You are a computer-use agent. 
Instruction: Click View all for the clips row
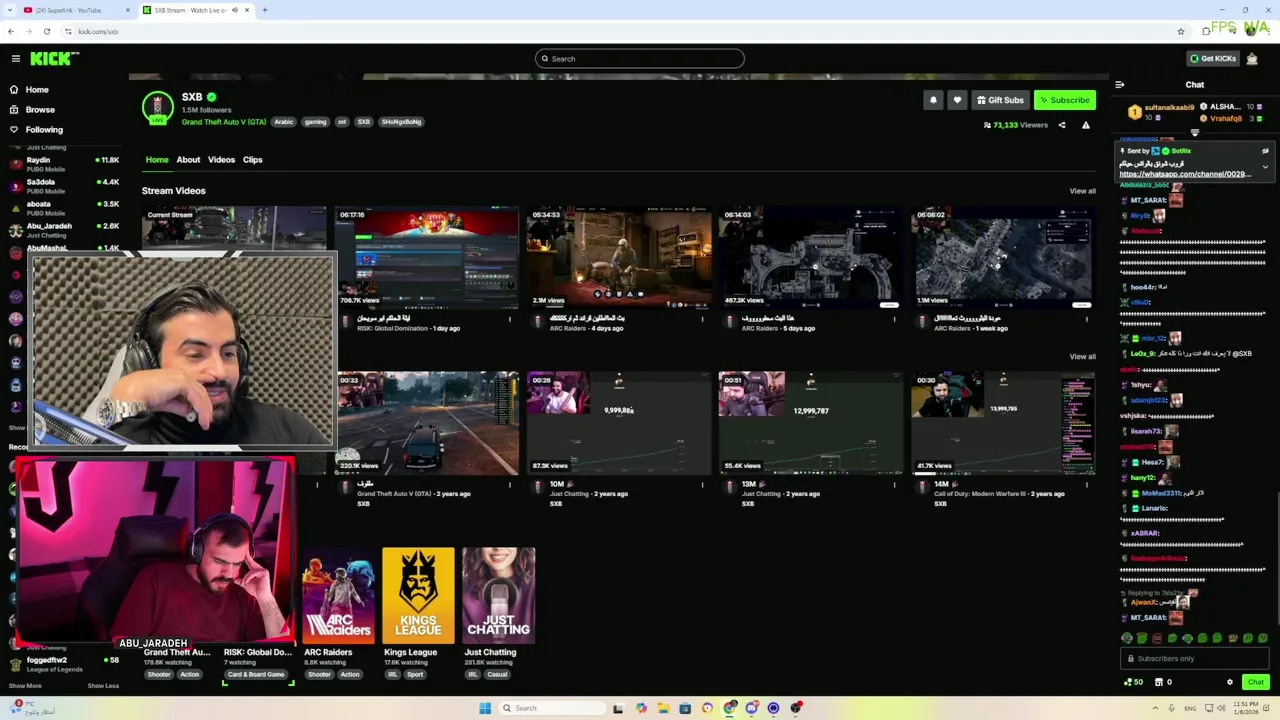(1082, 357)
